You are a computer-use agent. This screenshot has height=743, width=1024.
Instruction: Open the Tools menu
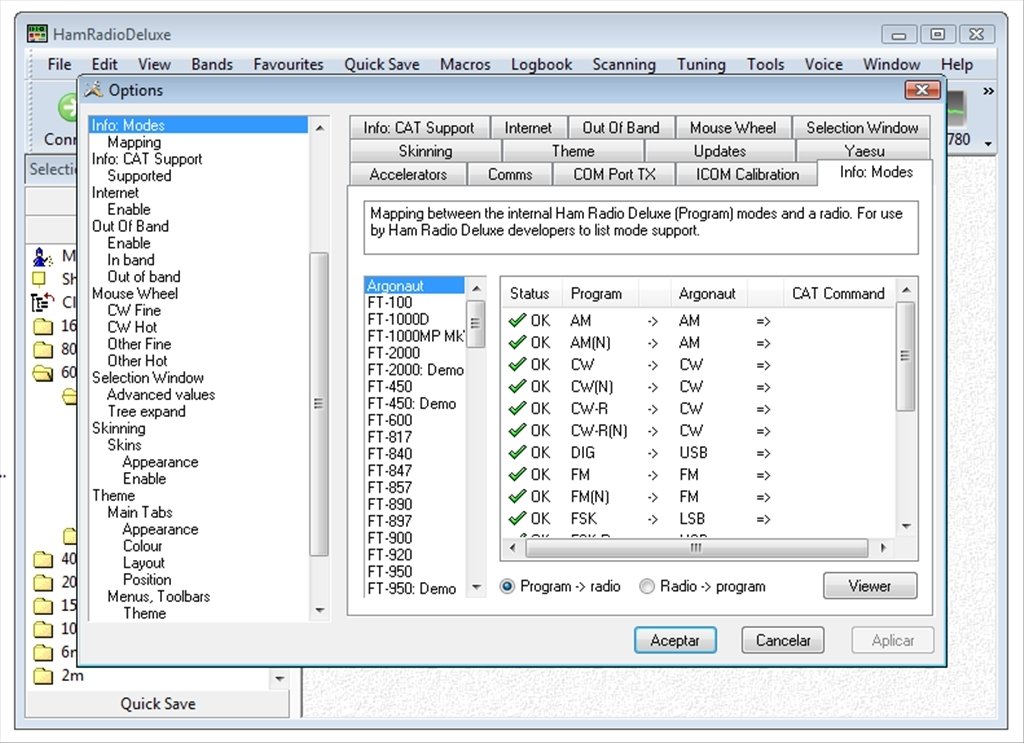click(x=765, y=64)
